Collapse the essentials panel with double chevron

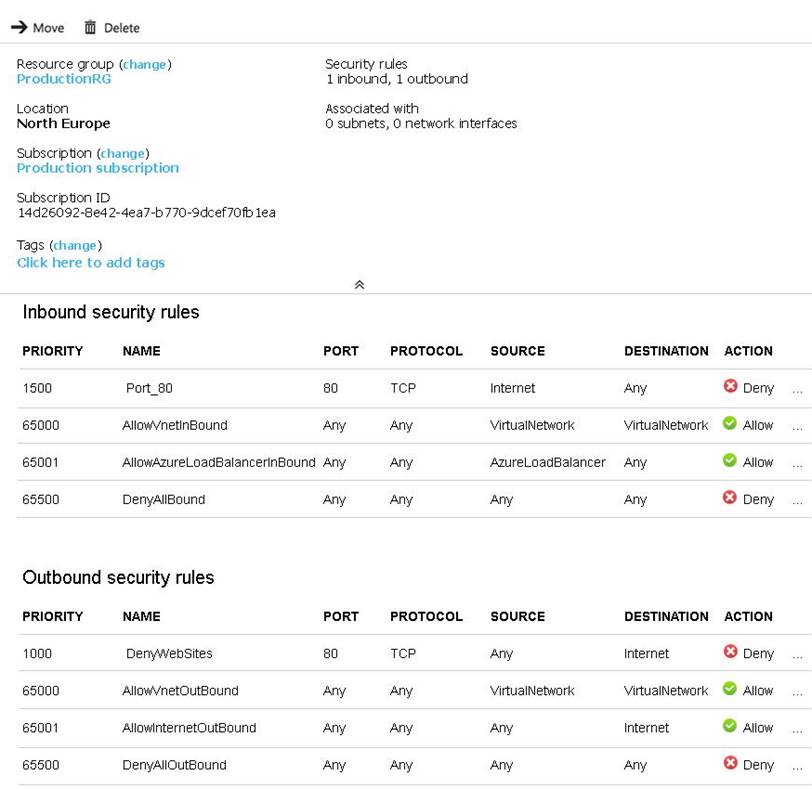(359, 285)
